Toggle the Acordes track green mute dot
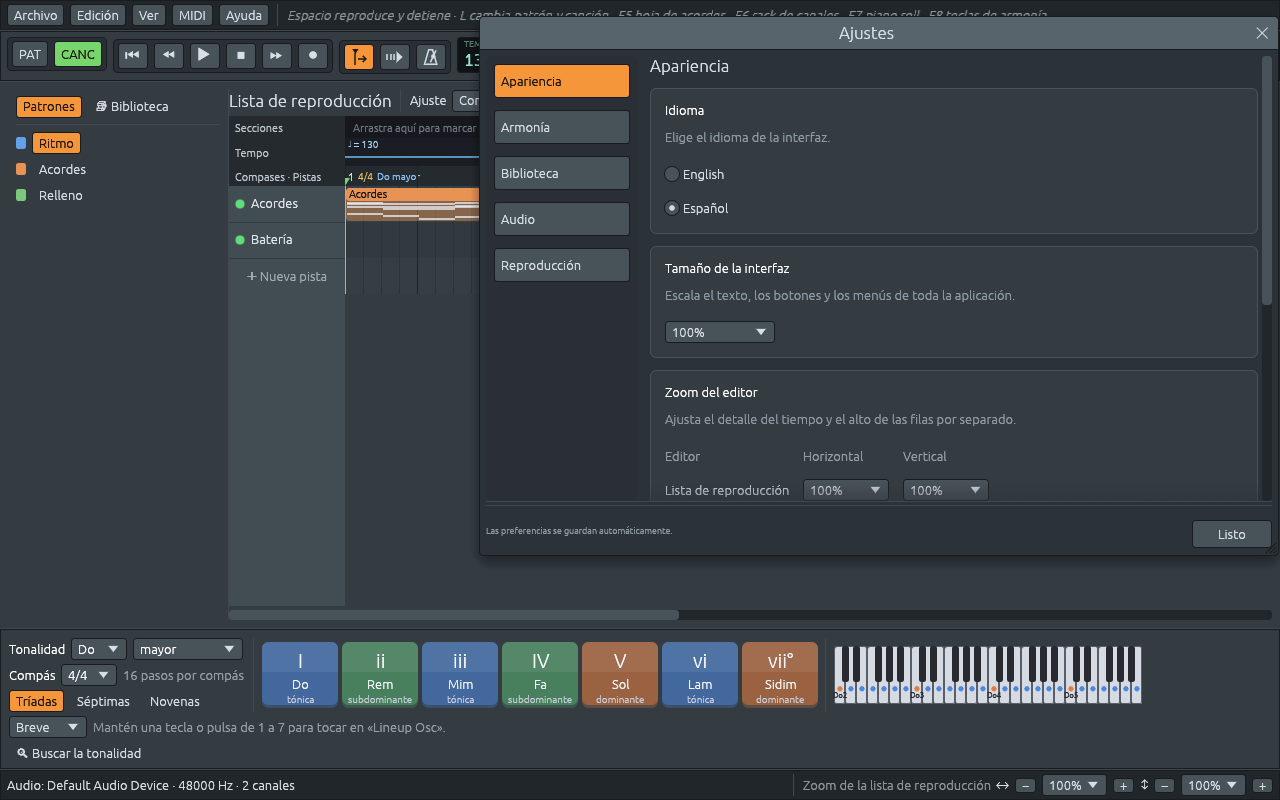1280x800 pixels. 240,204
